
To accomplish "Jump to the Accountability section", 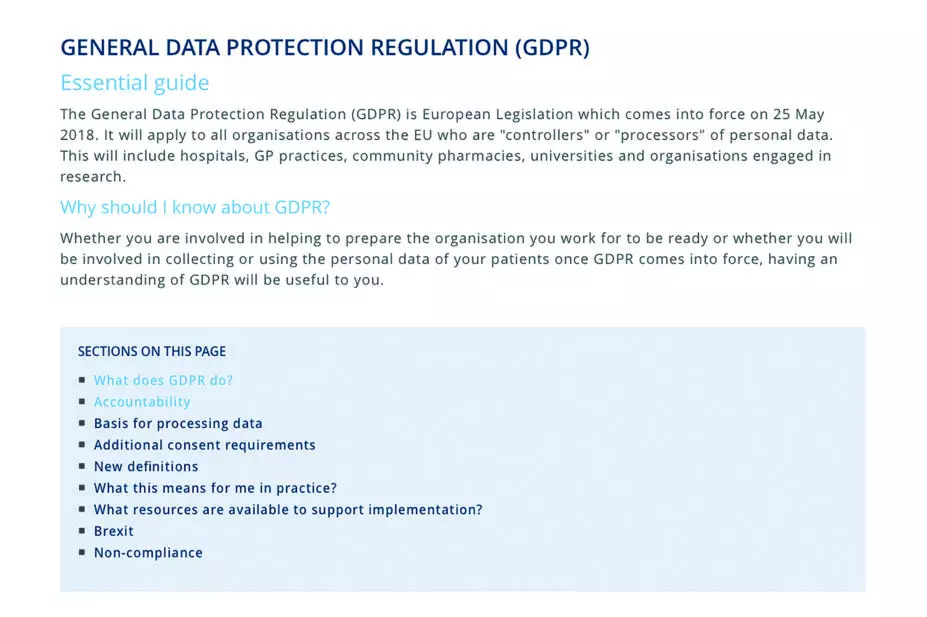I will point(142,402).
